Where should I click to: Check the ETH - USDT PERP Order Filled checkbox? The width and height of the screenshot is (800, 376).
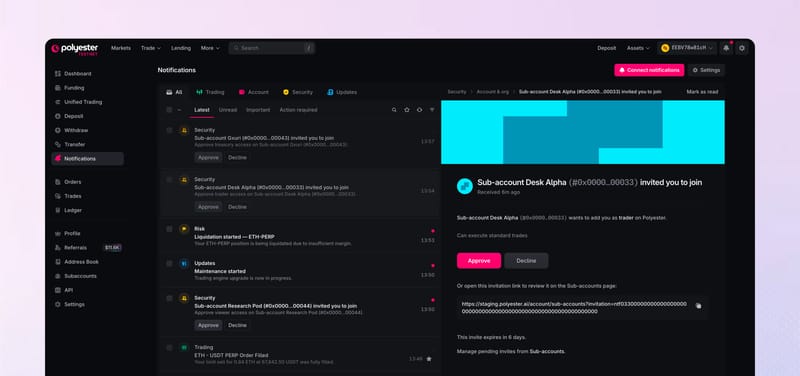click(x=169, y=347)
